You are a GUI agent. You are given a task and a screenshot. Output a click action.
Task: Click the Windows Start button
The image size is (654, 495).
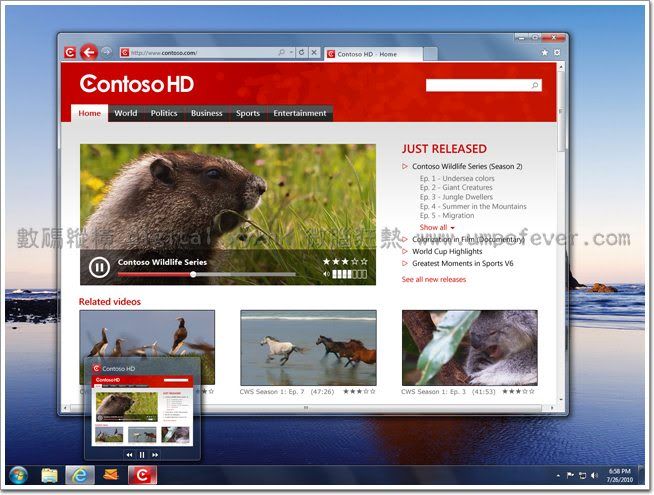[17, 475]
